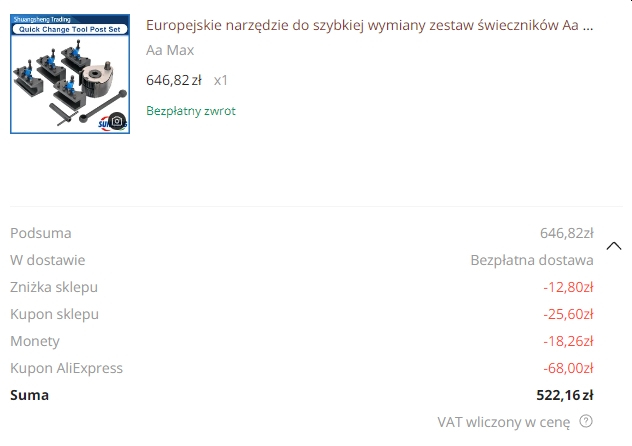Click the Bezpłatna dostawa value
This screenshot has height=446, width=632.
click(531, 260)
